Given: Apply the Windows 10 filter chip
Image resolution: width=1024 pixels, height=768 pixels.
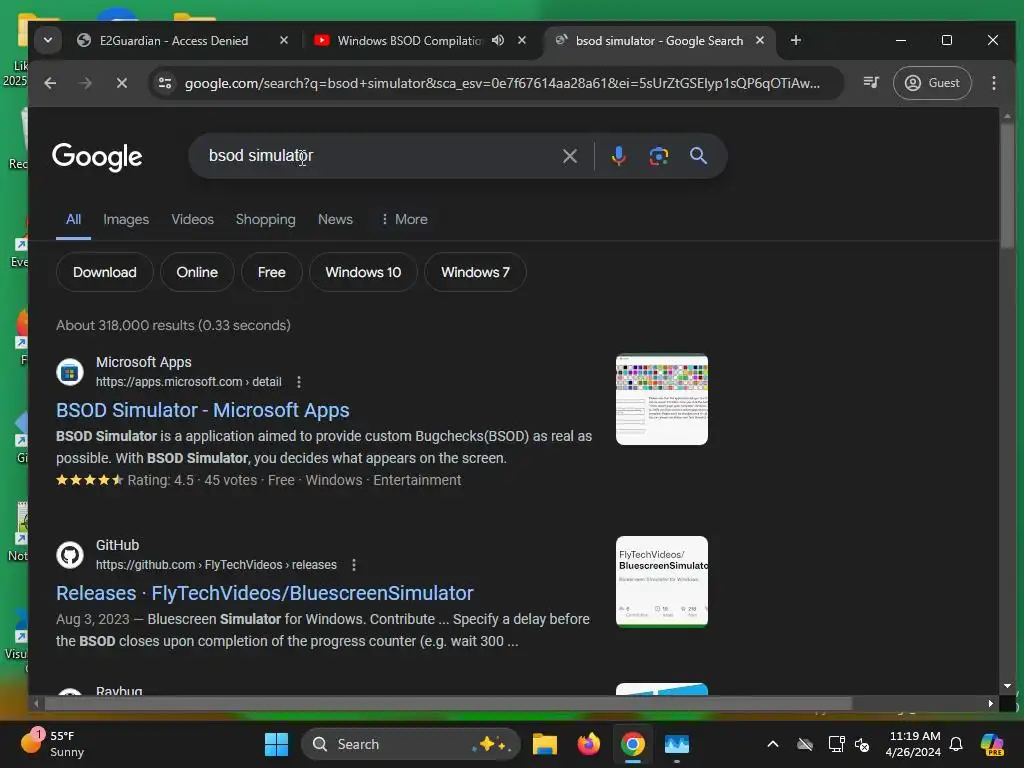Looking at the screenshot, I should 363,272.
